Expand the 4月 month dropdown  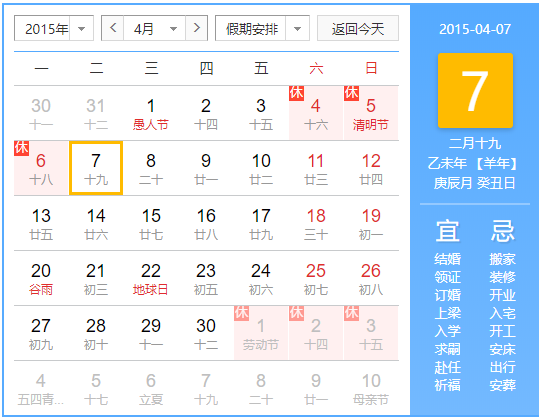[x=154, y=28]
